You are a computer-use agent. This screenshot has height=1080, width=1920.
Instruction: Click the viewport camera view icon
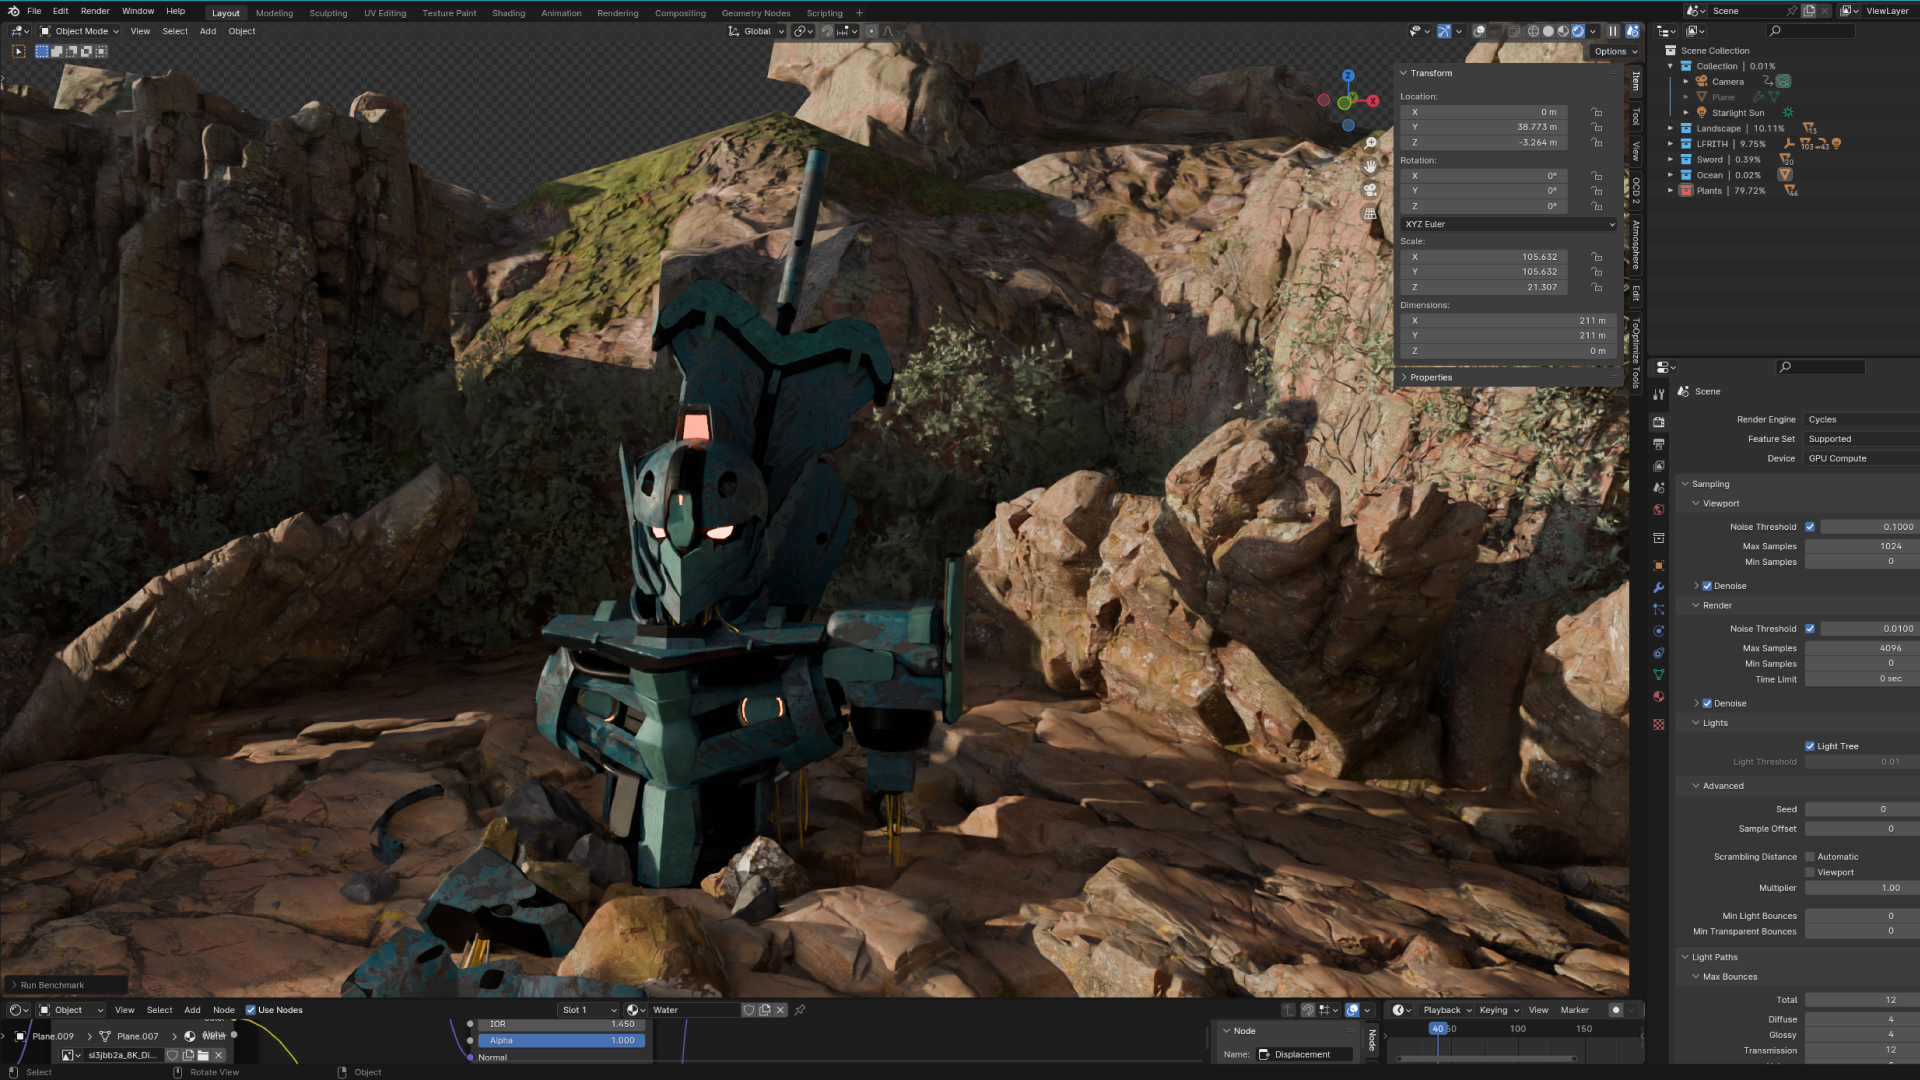[x=1370, y=190]
